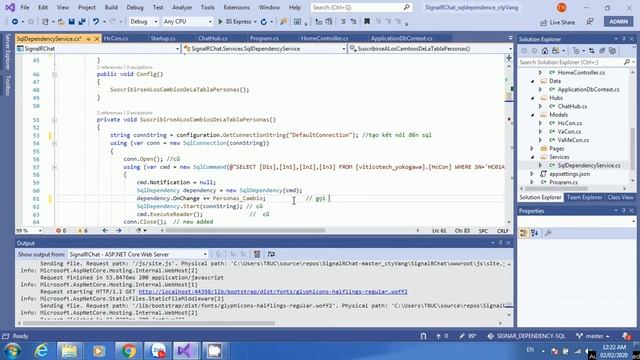Click the Save file toolbar icon

click(71, 22)
